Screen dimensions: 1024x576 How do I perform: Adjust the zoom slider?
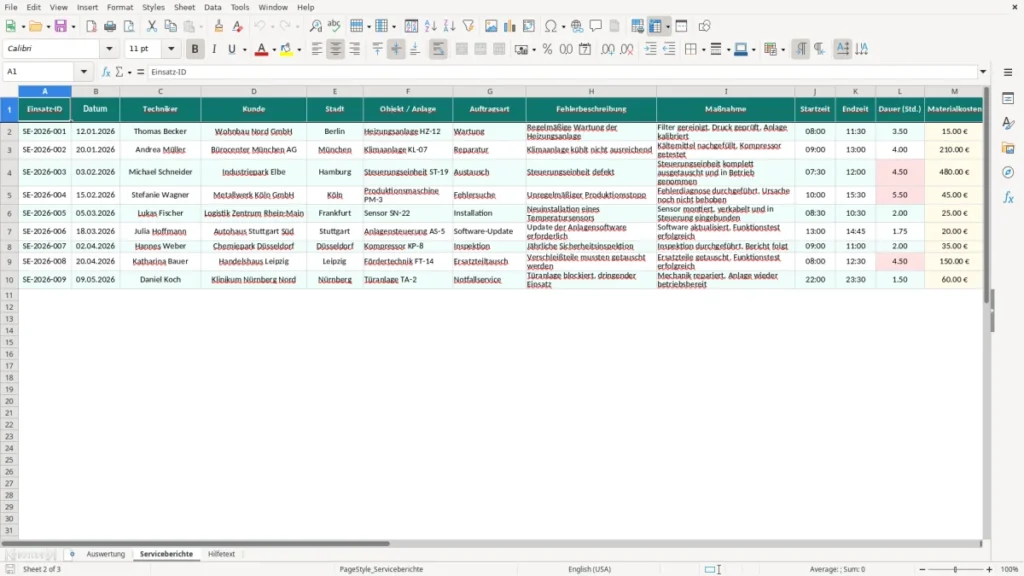coord(955,569)
